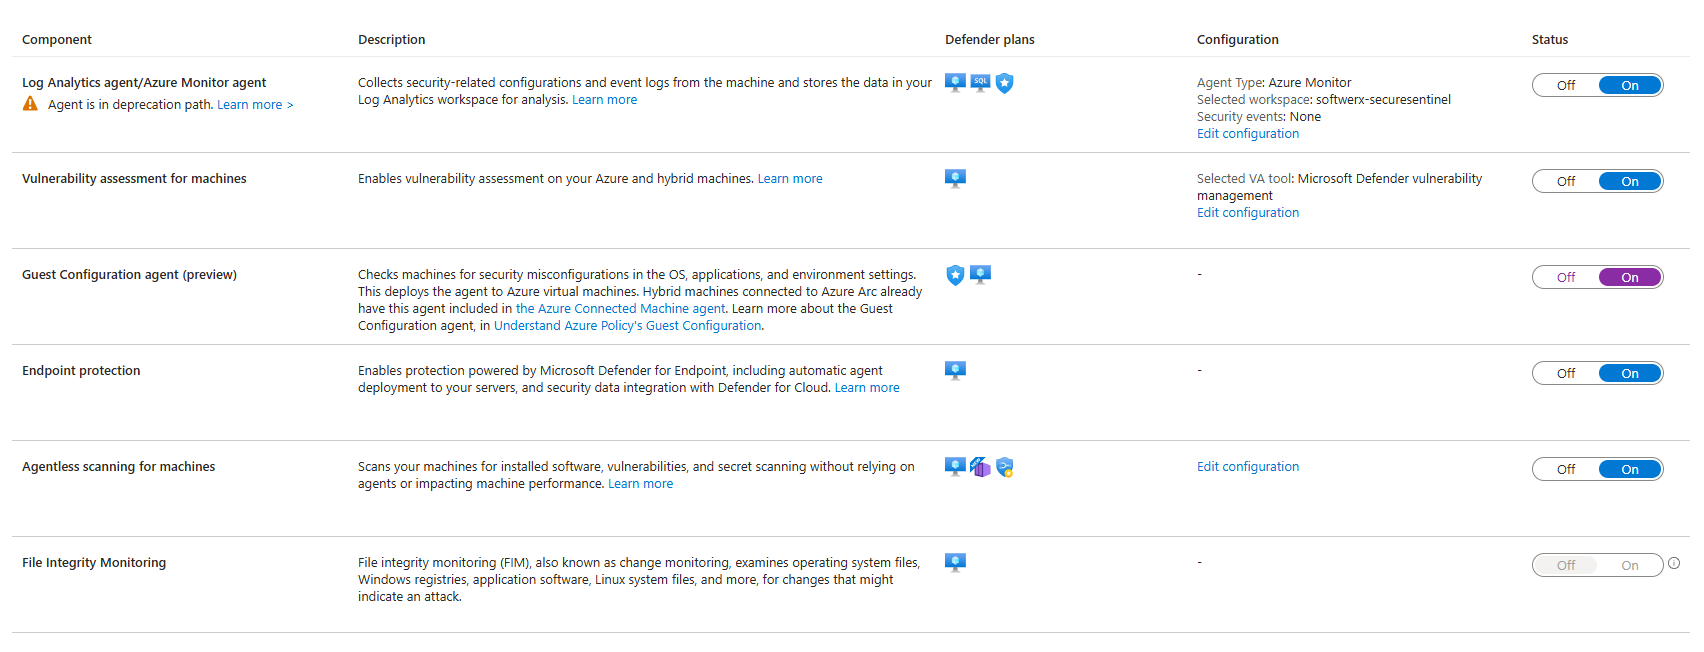Click the Description column header
Screen dimensions: 1704x652
[x=392, y=40]
